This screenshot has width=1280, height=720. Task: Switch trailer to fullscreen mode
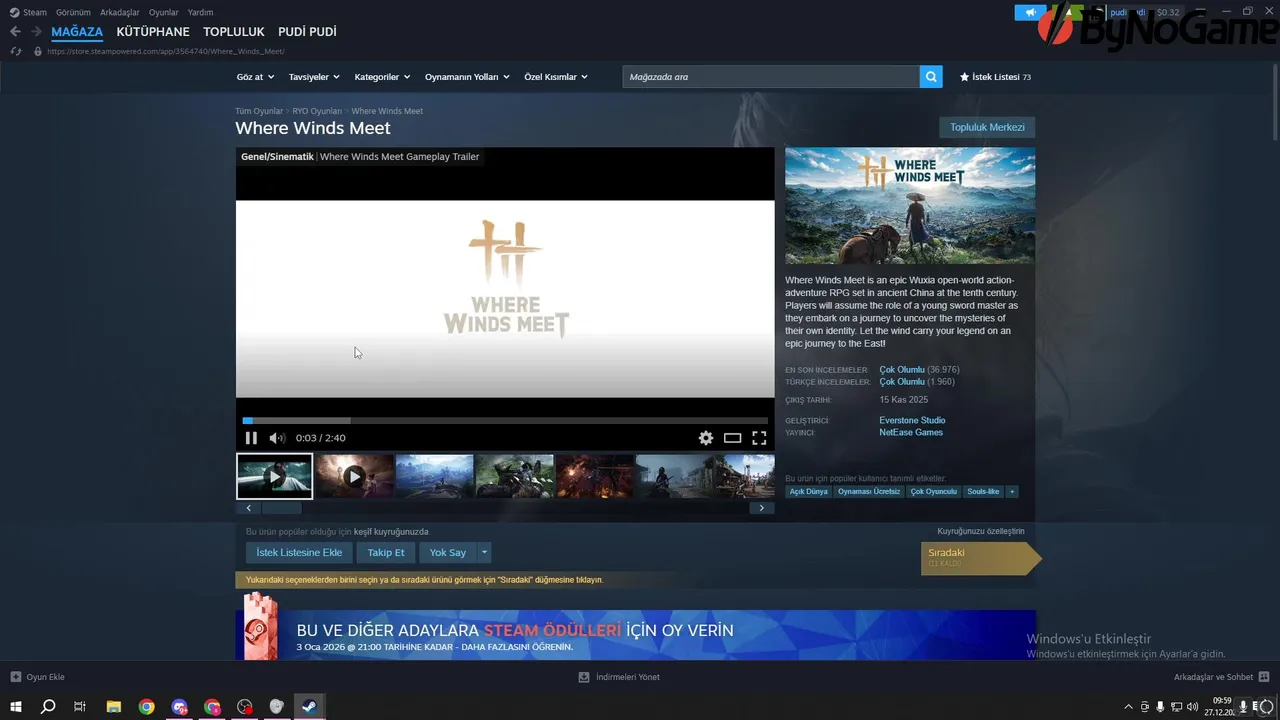point(759,438)
